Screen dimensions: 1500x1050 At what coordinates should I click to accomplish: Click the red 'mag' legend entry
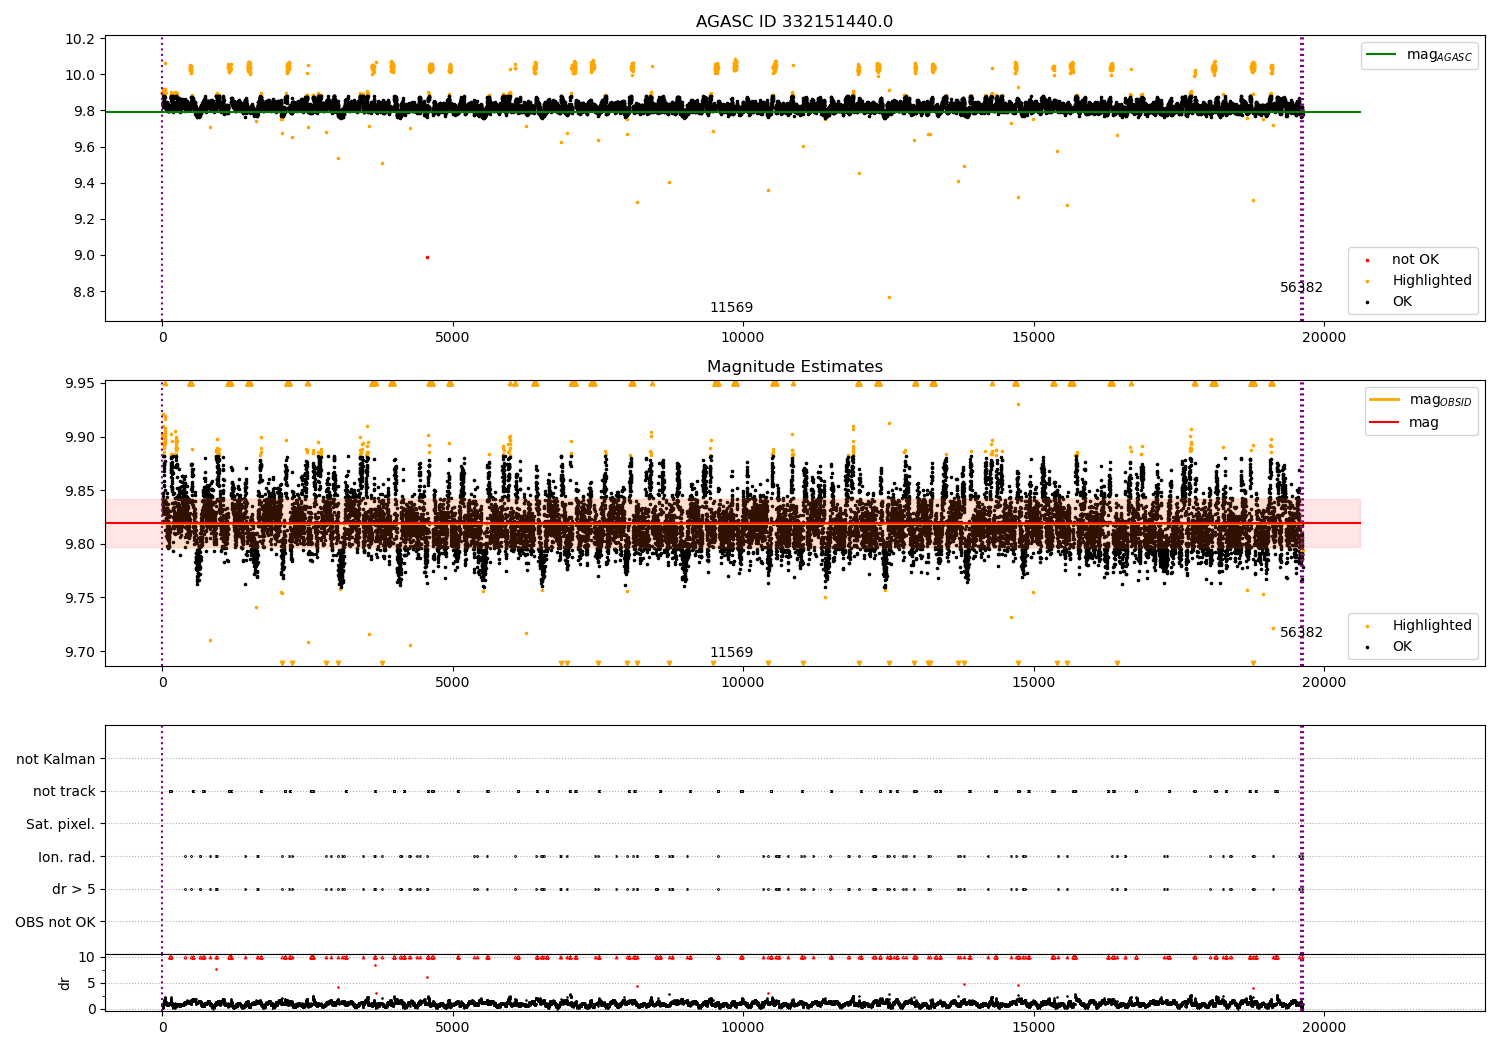(x=1423, y=423)
